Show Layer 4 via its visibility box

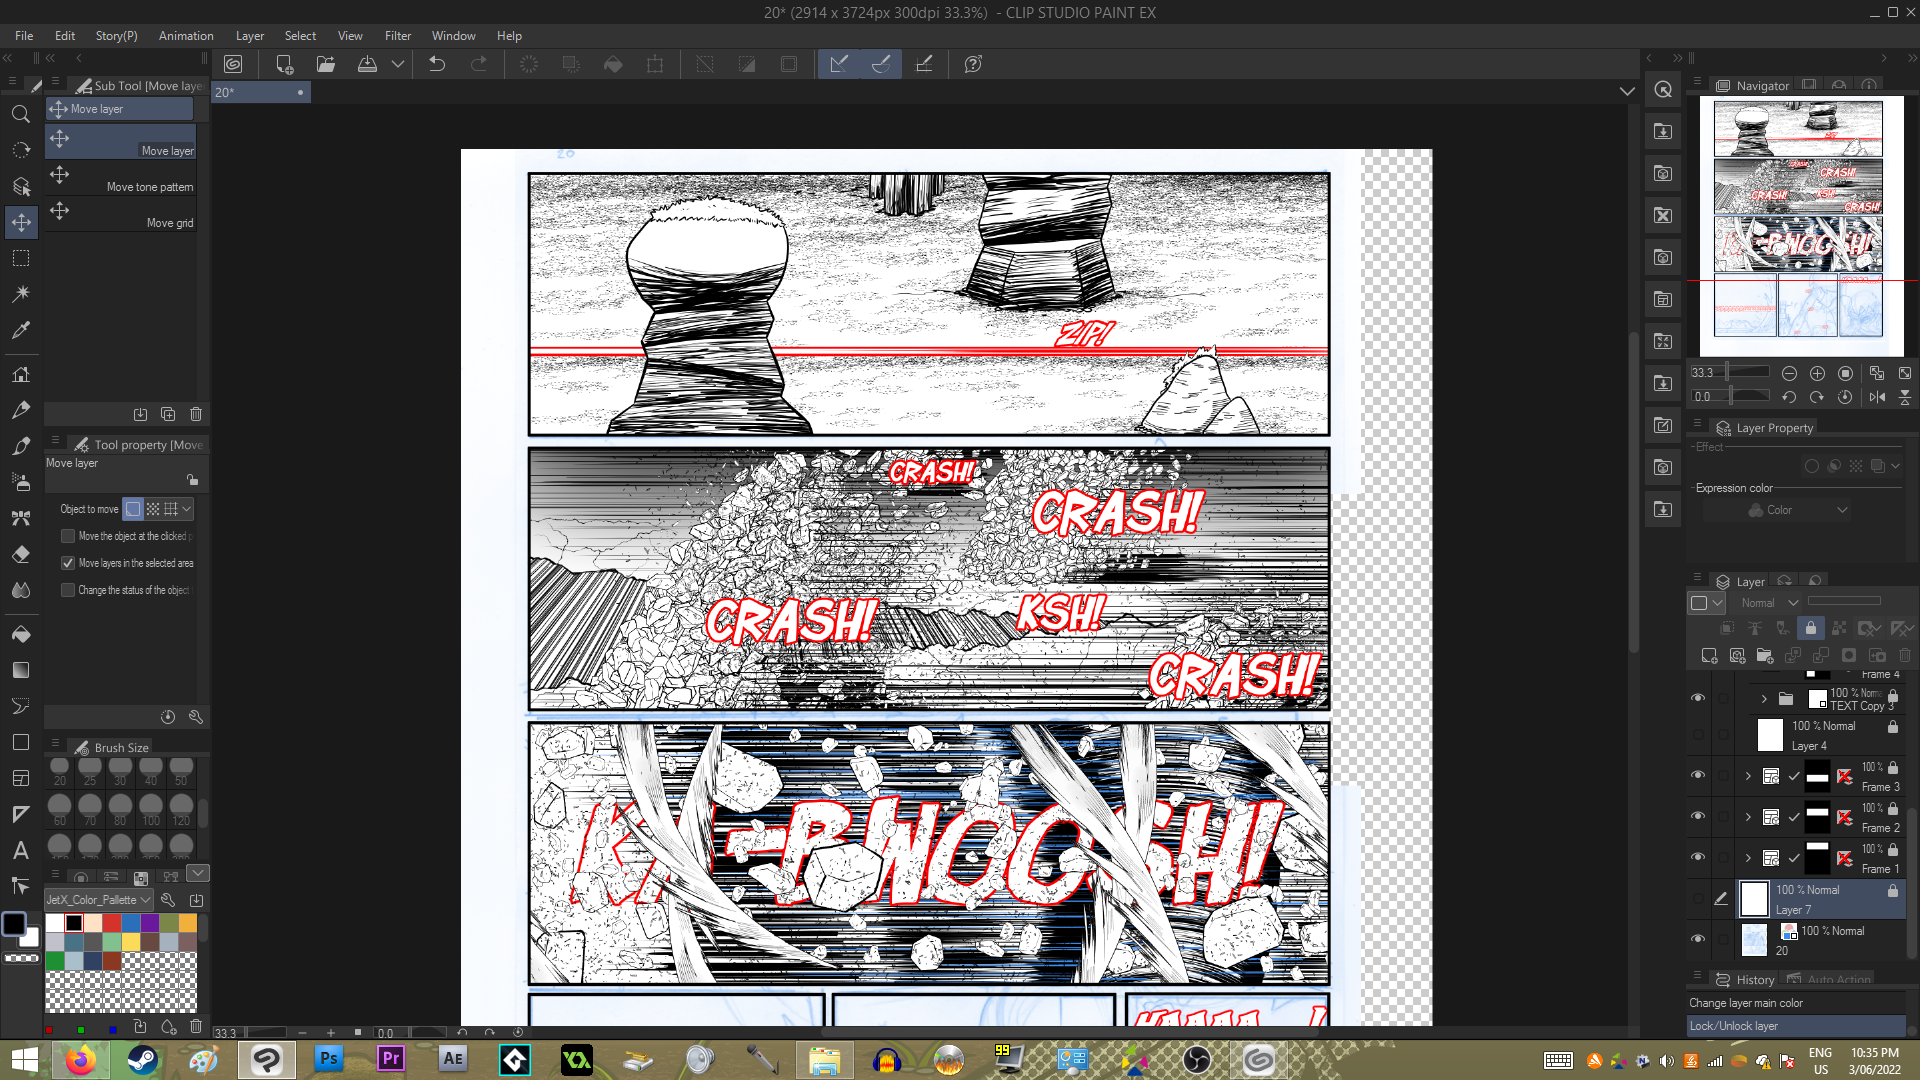tap(1698, 735)
